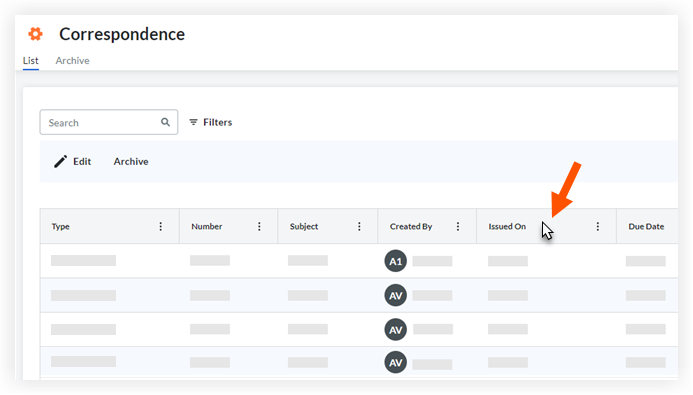The width and height of the screenshot is (693, 395).
Task: Open the orange gear settings icon
Action: click(35, 34)
